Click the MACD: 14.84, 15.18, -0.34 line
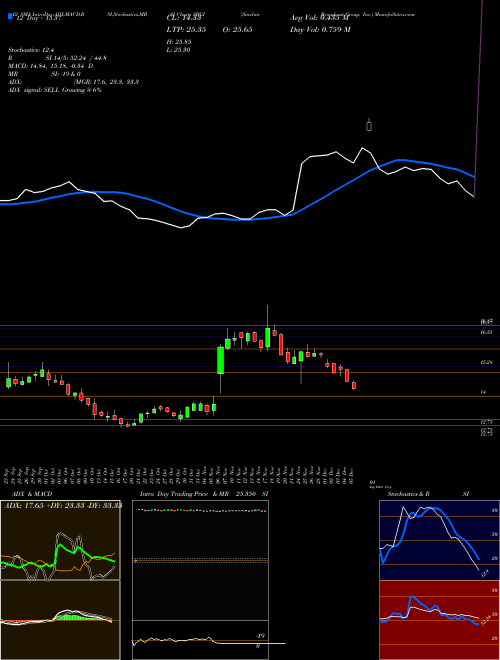This screenshot has height=660, width=500. [51, 66]
